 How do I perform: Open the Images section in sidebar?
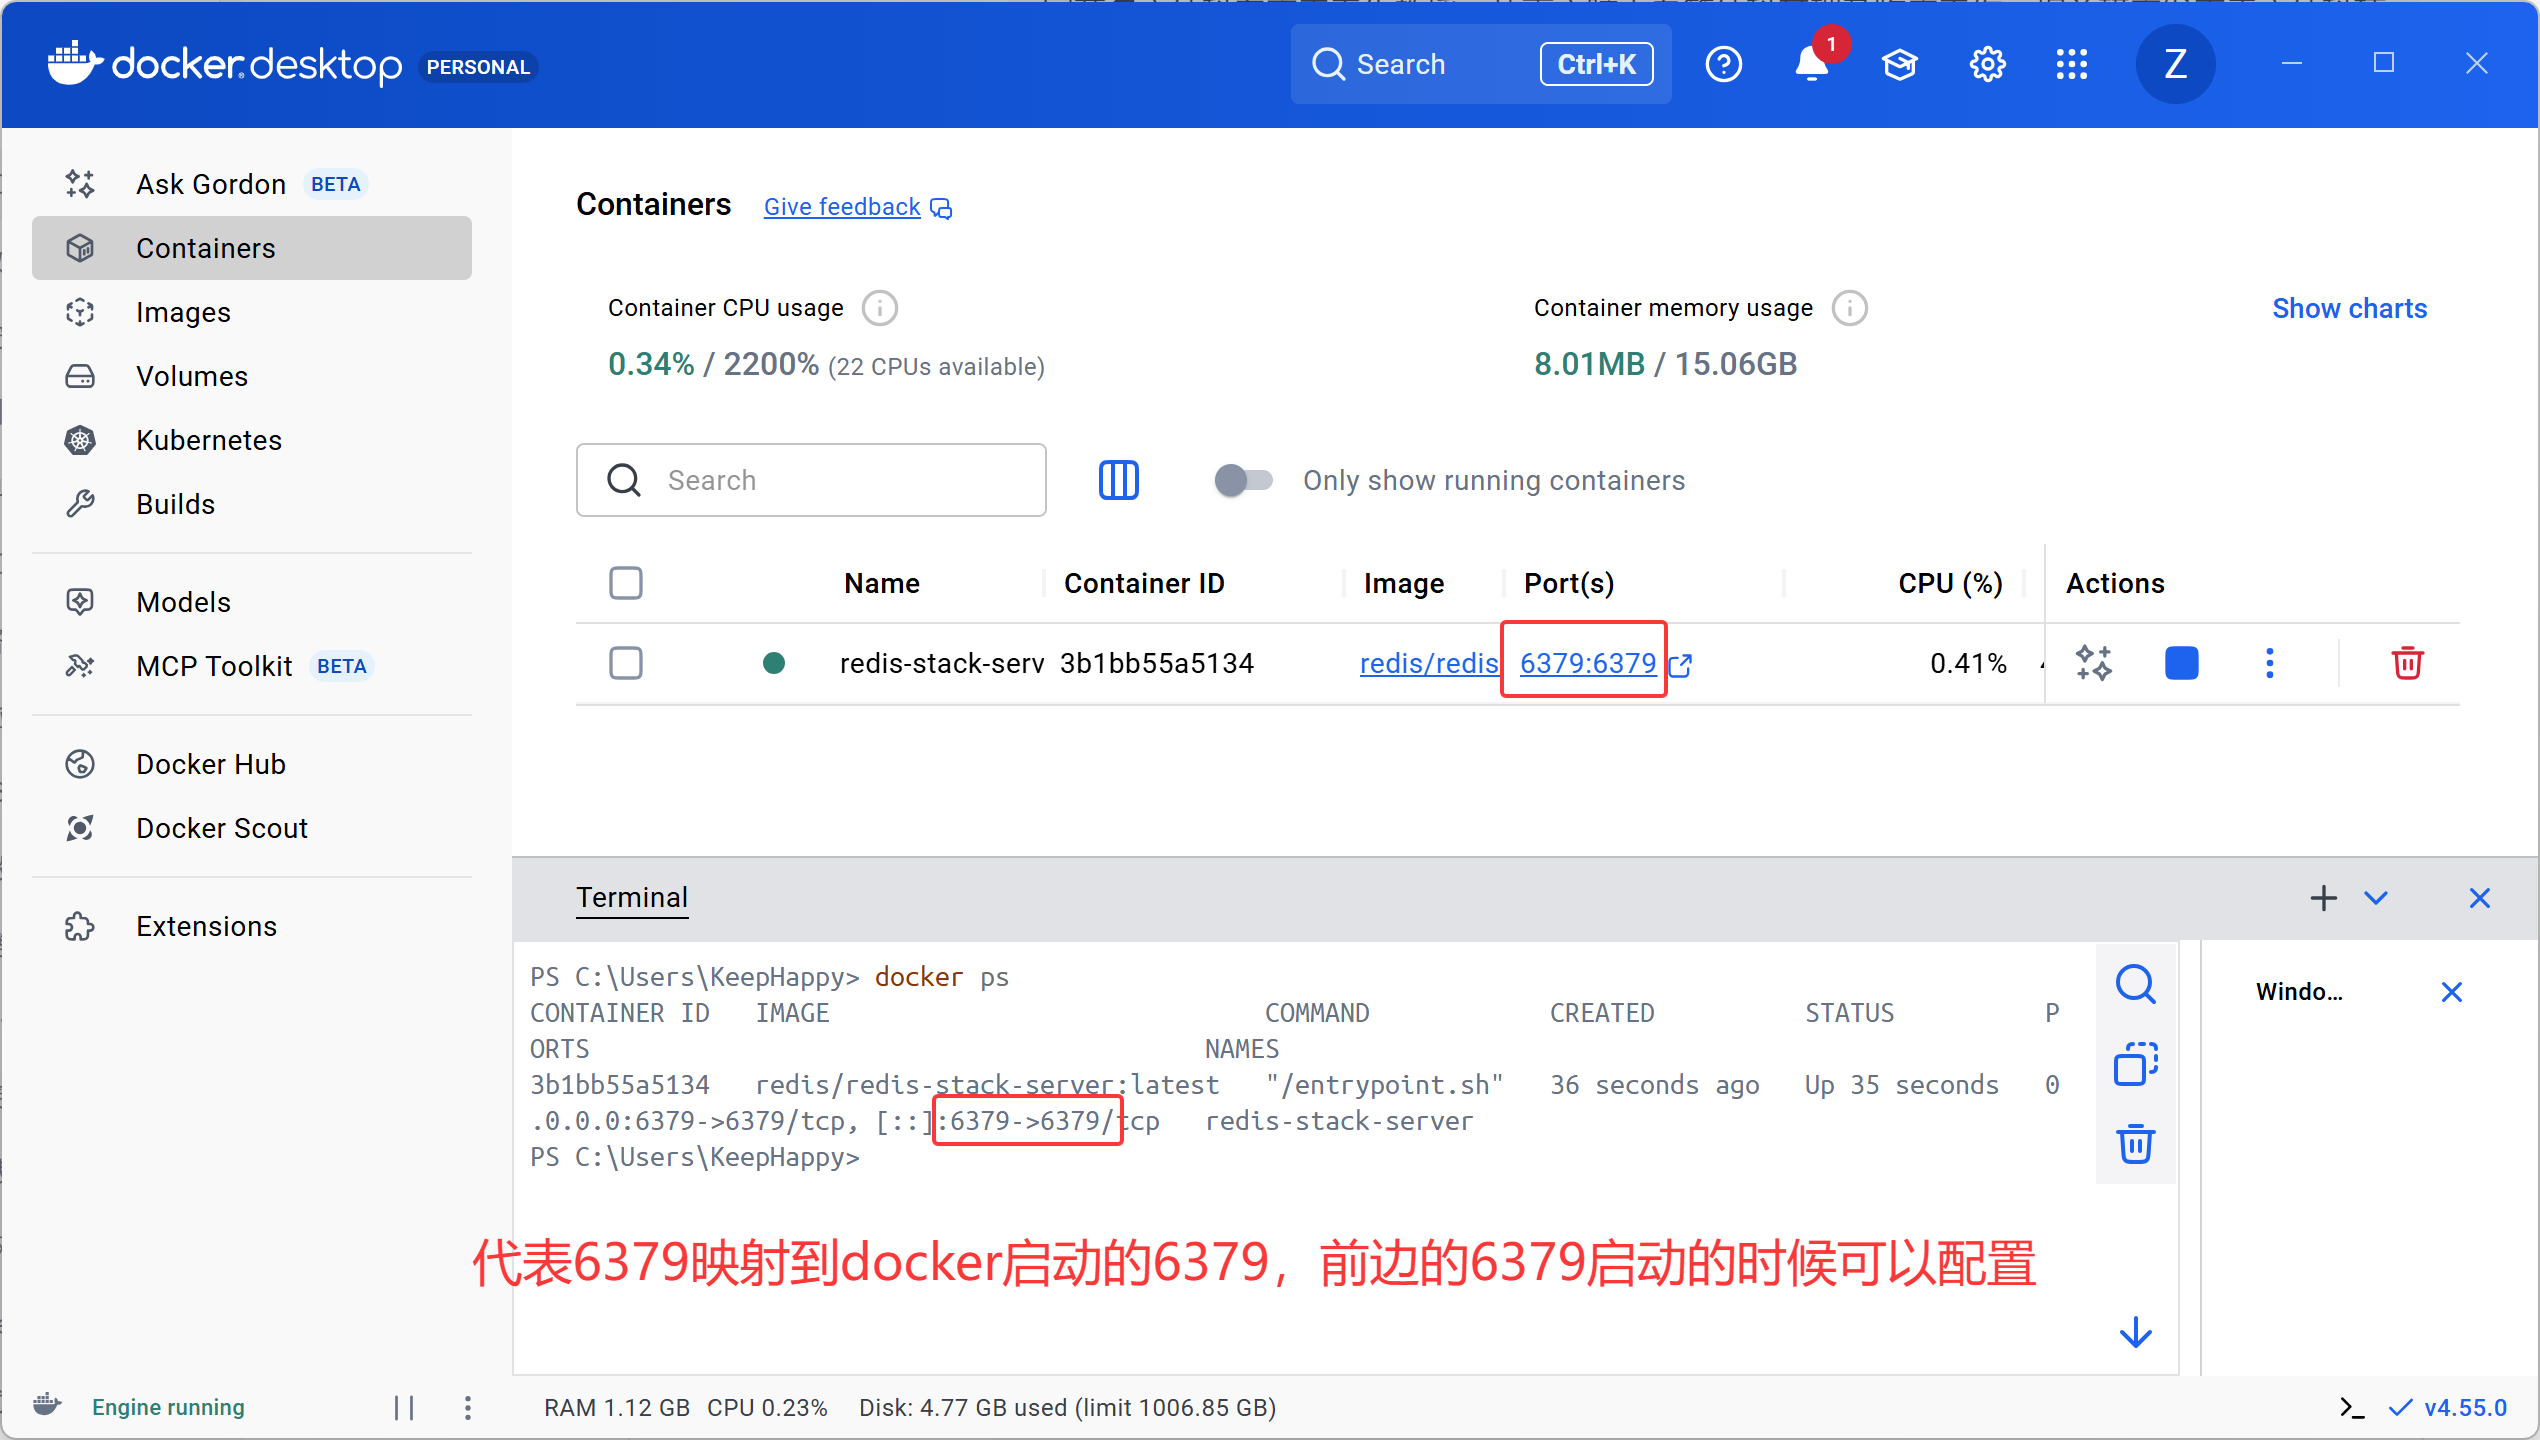pos(183,312)
